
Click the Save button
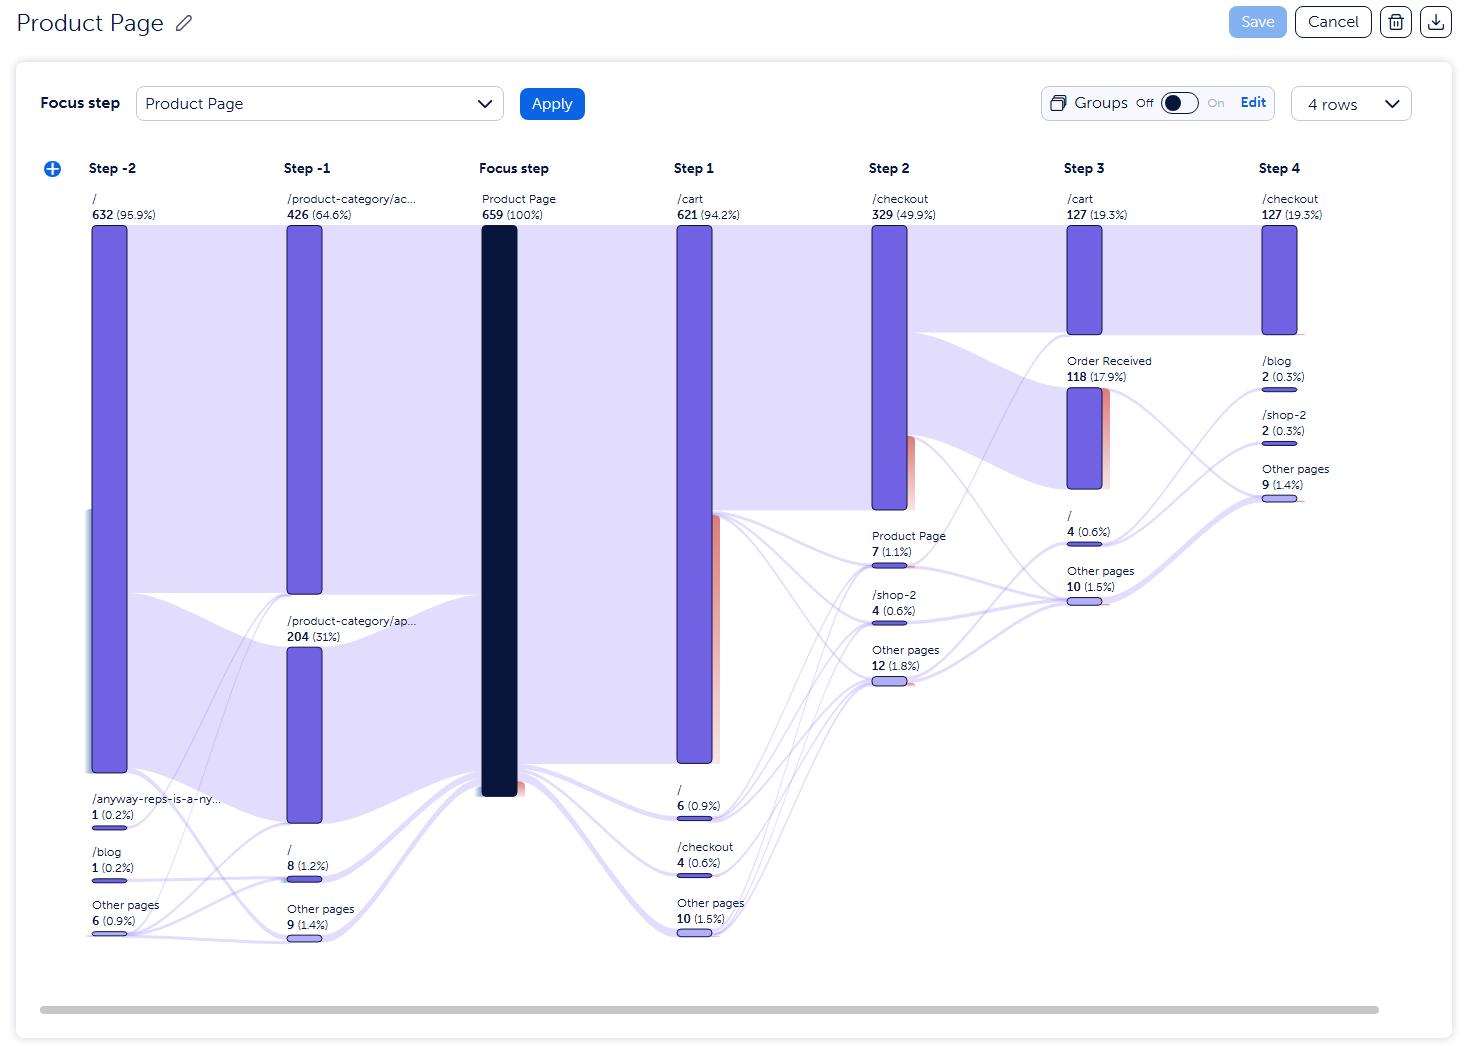point(1257,22)
